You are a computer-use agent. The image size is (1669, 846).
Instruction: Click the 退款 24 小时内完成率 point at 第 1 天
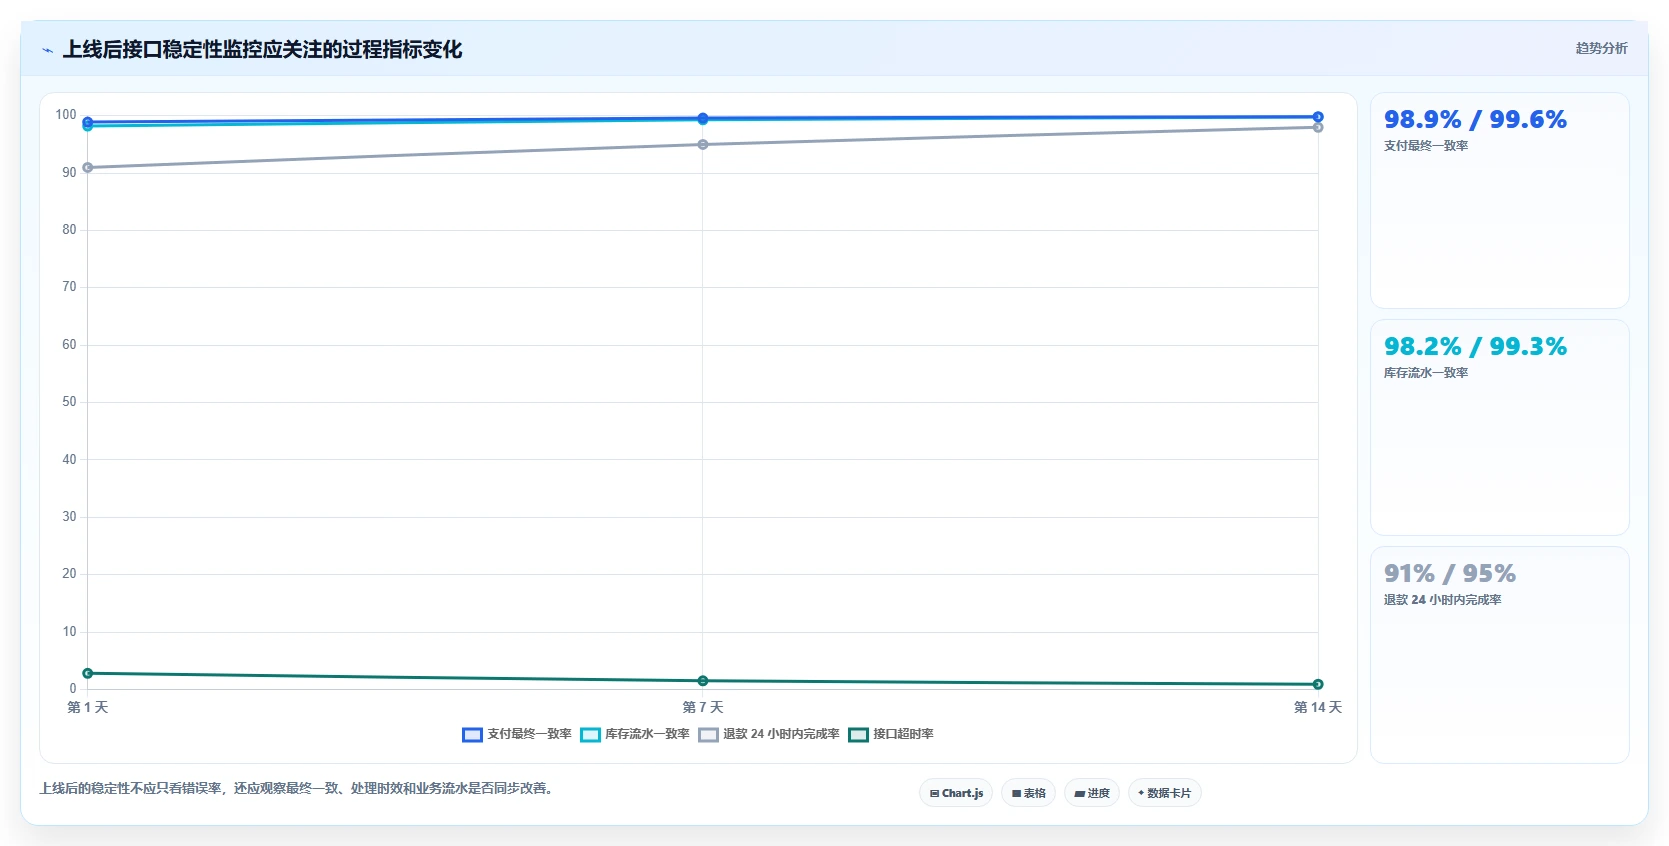coord(88,168)
